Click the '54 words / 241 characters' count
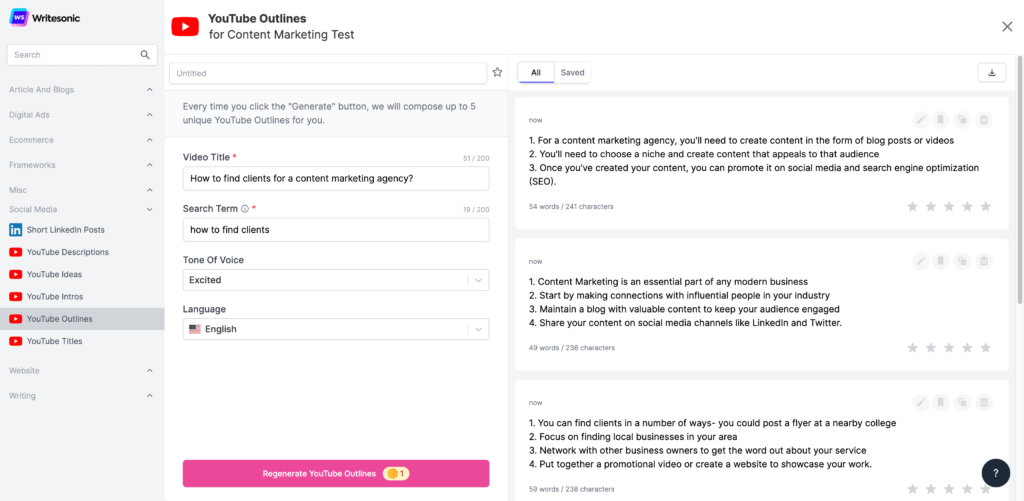This screenshot has height=501, width=1024. 571,206
